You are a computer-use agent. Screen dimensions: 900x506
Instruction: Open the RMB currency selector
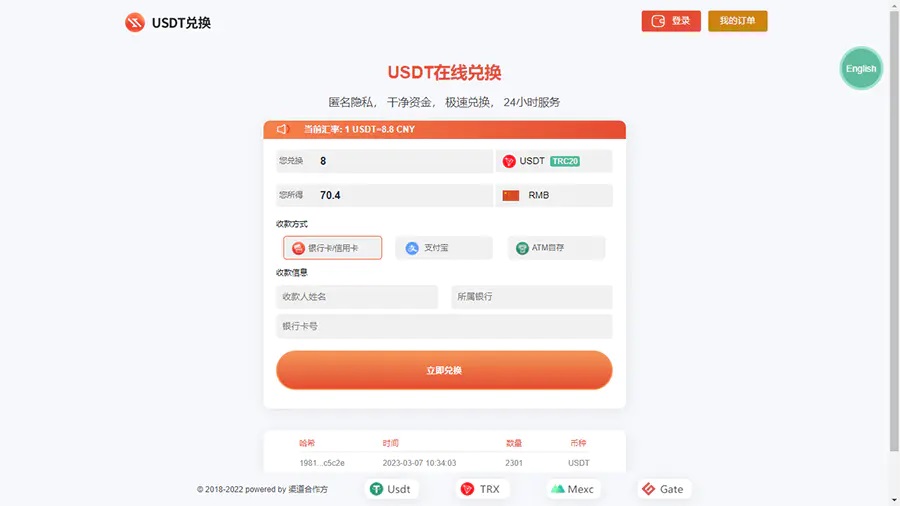(x=554, y=195)
